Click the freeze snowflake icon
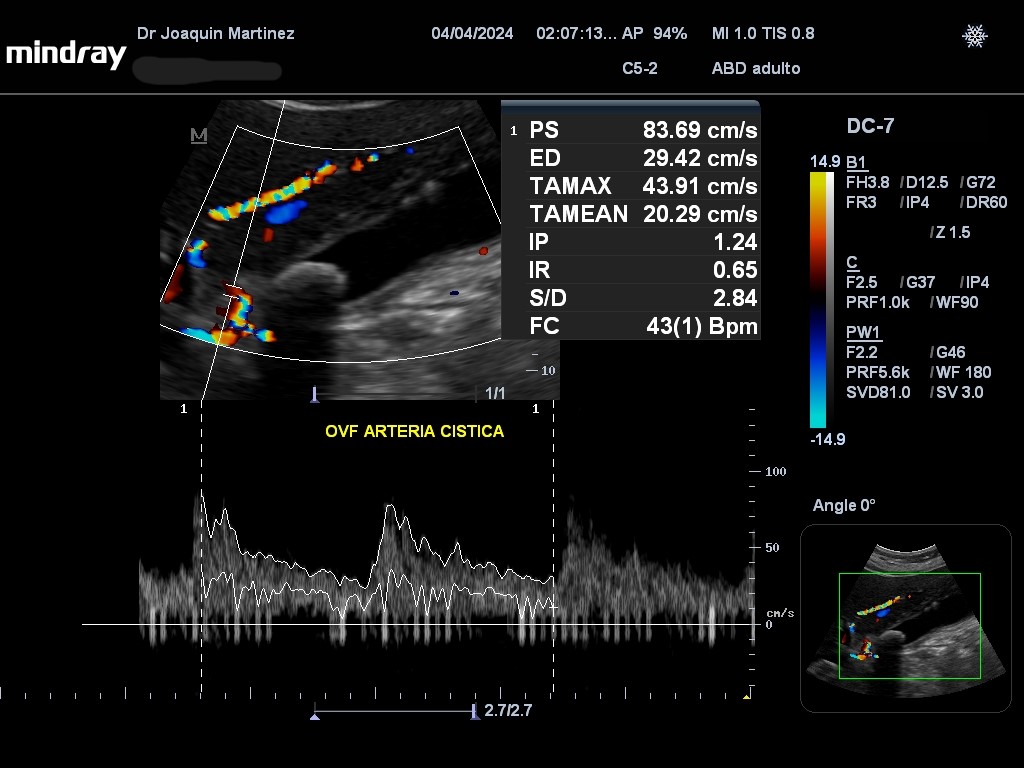Image resolution: width=1024 pixels, height=768 pixels. point(974,36)
